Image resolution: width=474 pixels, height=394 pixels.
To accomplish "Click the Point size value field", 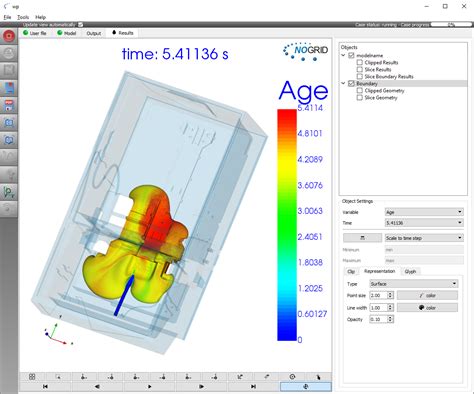I will 378,295.
